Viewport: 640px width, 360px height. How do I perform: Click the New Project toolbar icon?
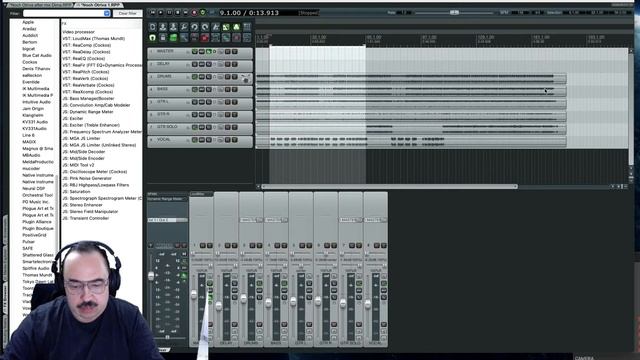[153, 27]
